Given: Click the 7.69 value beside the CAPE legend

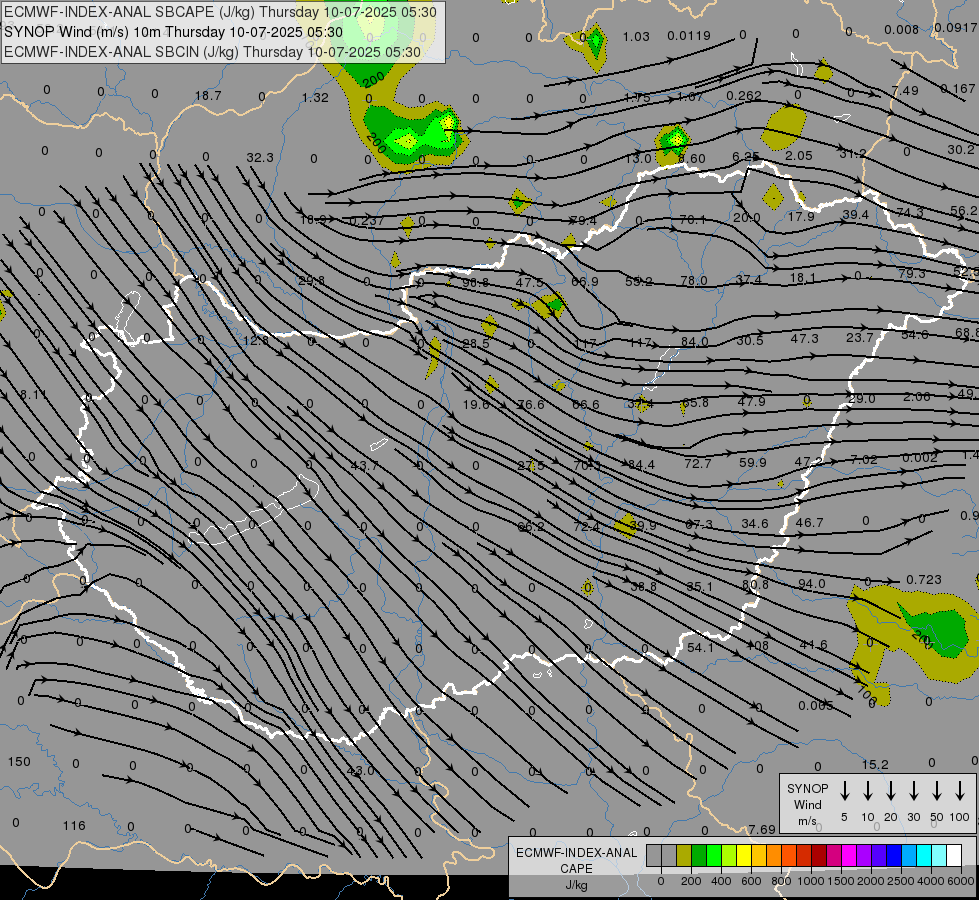Looking at the screenshot, I should [762, 829].
